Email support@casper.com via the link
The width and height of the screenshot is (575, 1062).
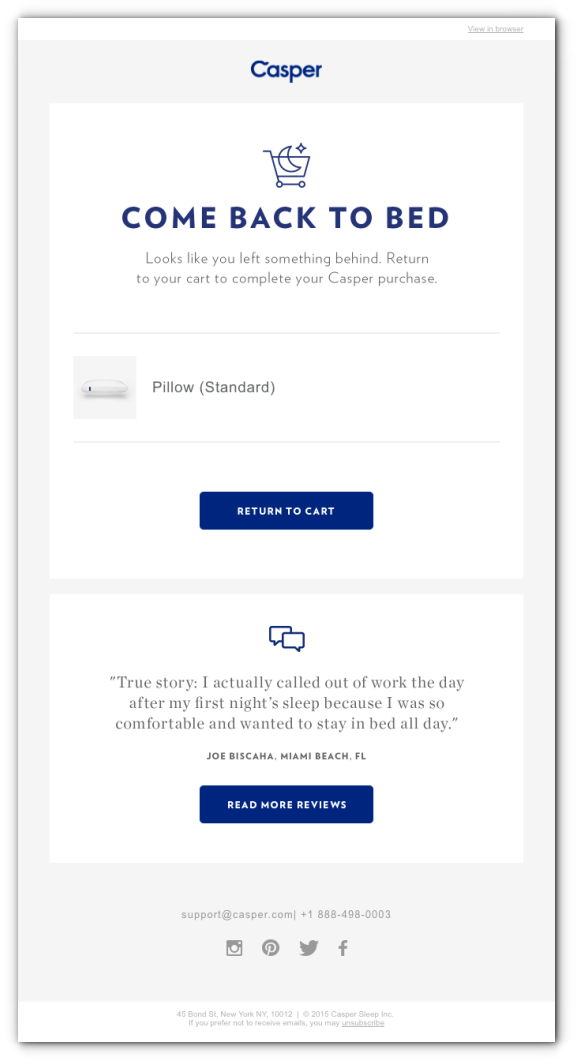tap(237, 914)
